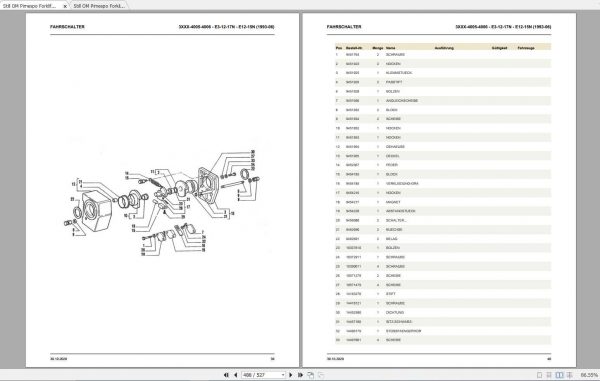Go to the next page
The image size is (600, 381).
(x=291, y=375)
